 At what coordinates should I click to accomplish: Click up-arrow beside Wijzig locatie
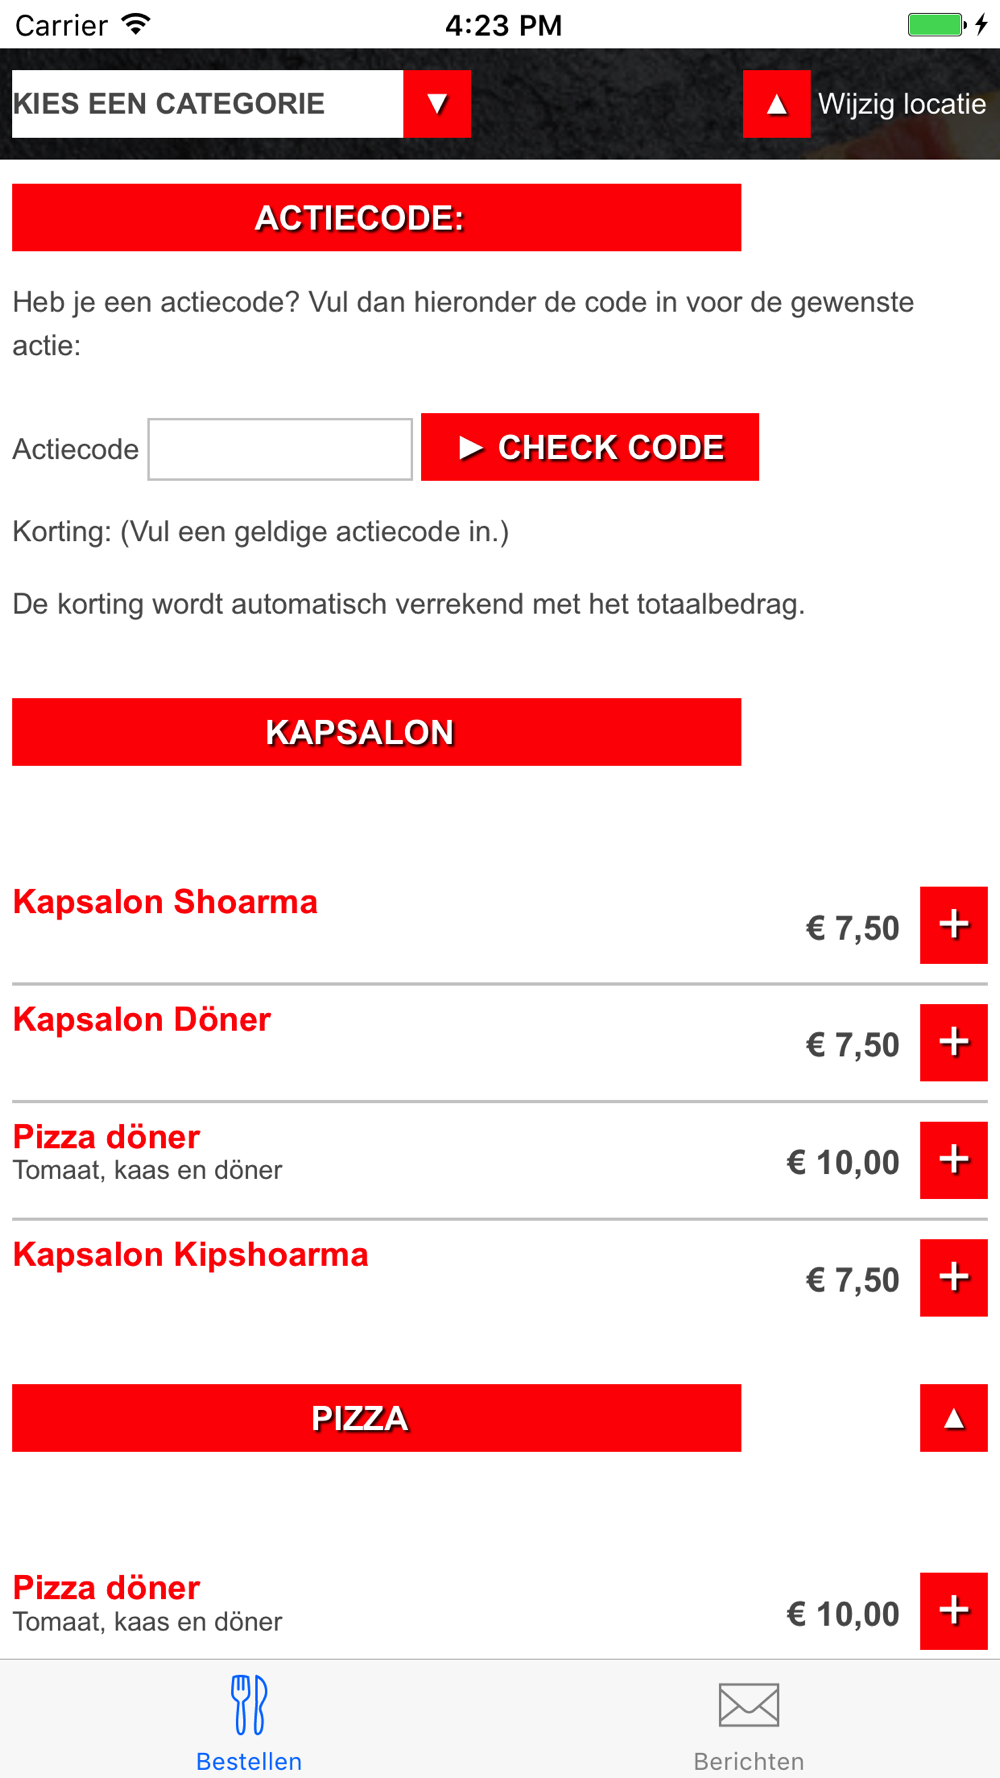pyautogui.click(x=776, y=104)
